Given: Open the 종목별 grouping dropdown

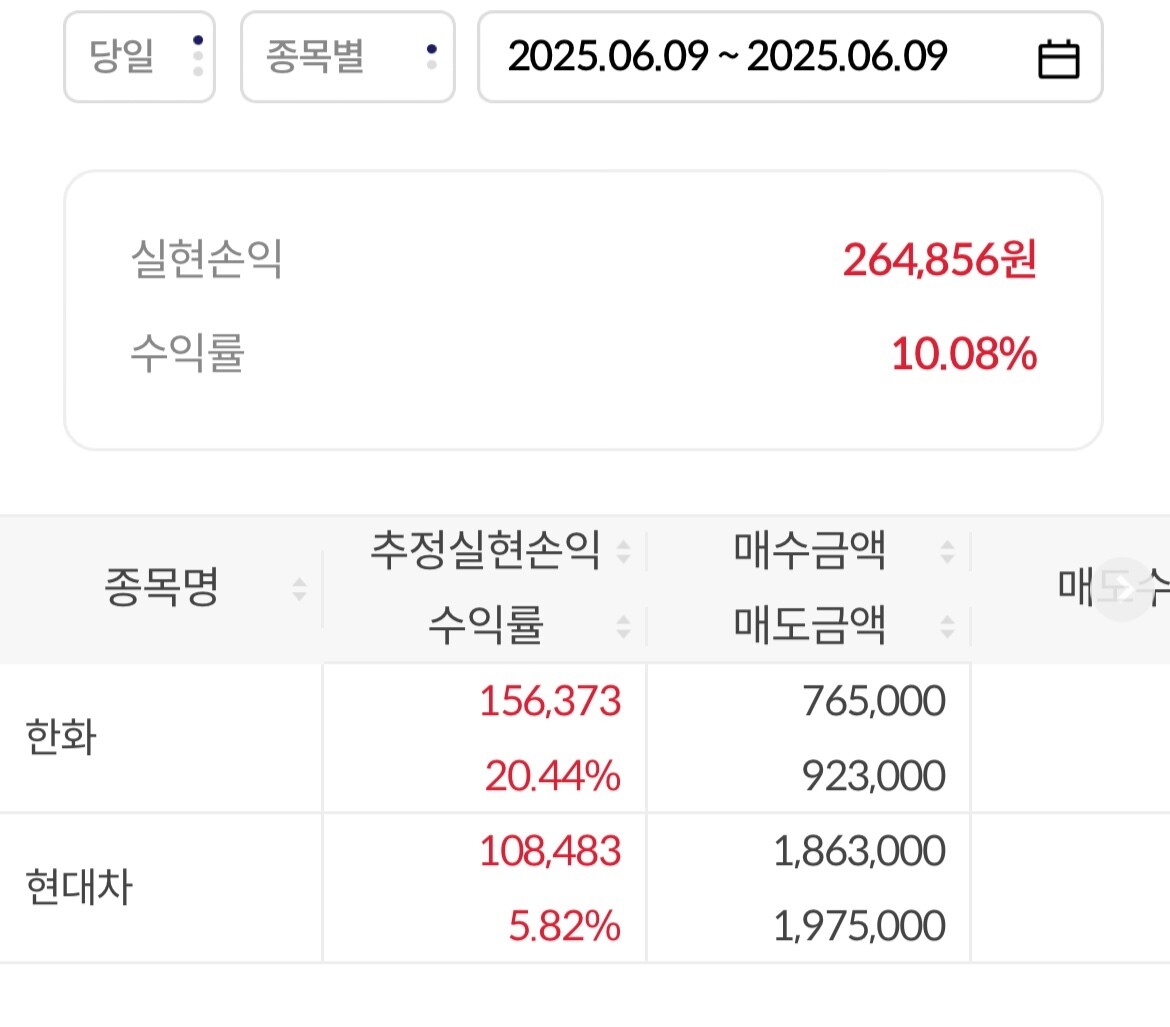Looking at the screenshot, I should pos(347,57).
